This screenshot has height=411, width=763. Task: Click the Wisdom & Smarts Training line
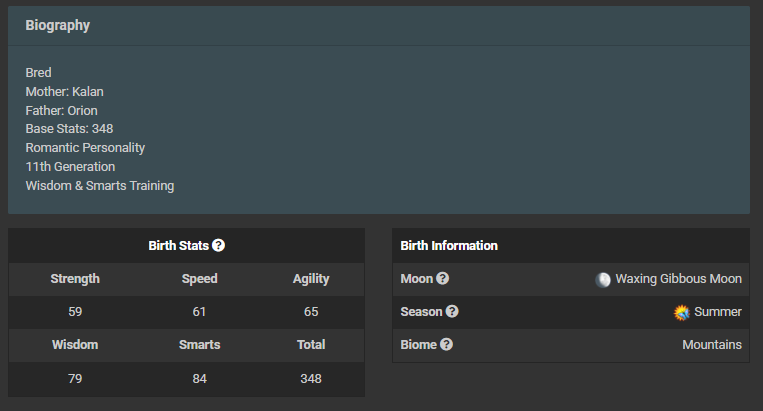pos(100,186)
